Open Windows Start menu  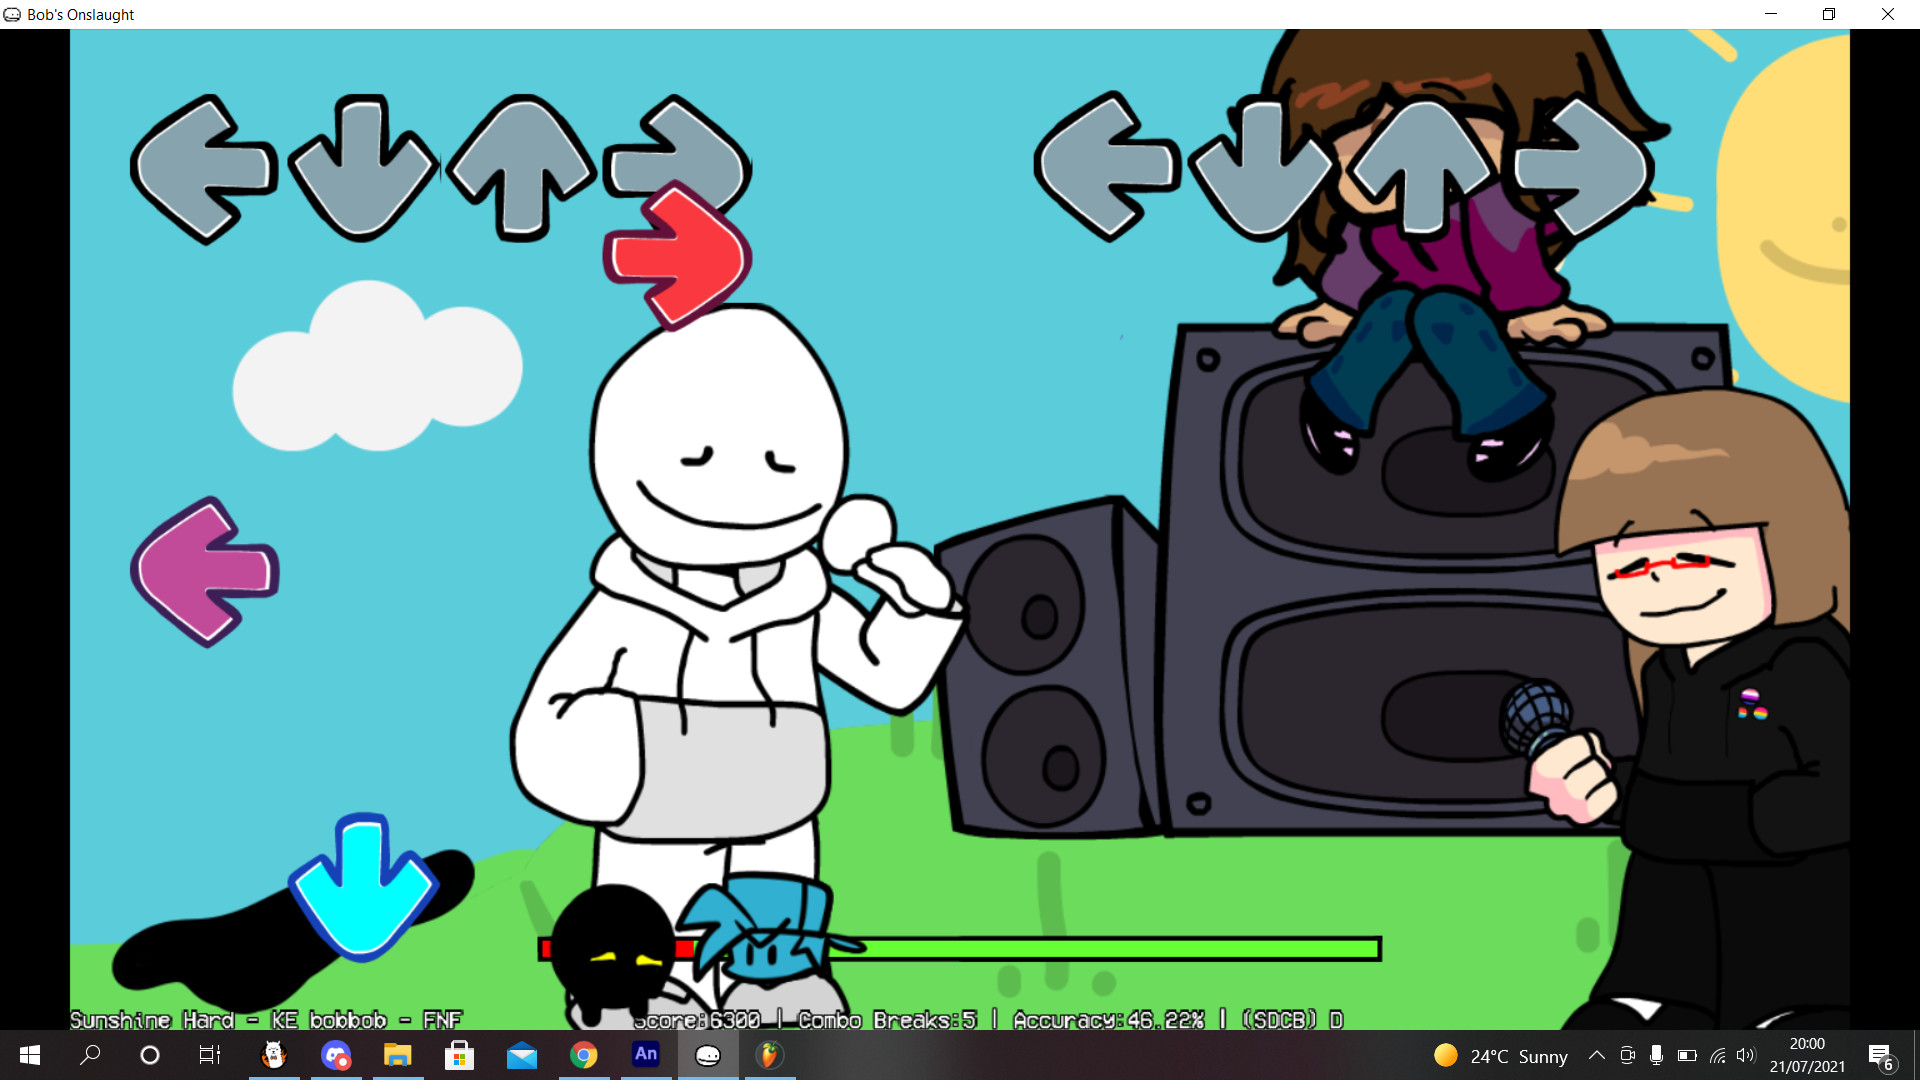click(x=30, y=1055)
